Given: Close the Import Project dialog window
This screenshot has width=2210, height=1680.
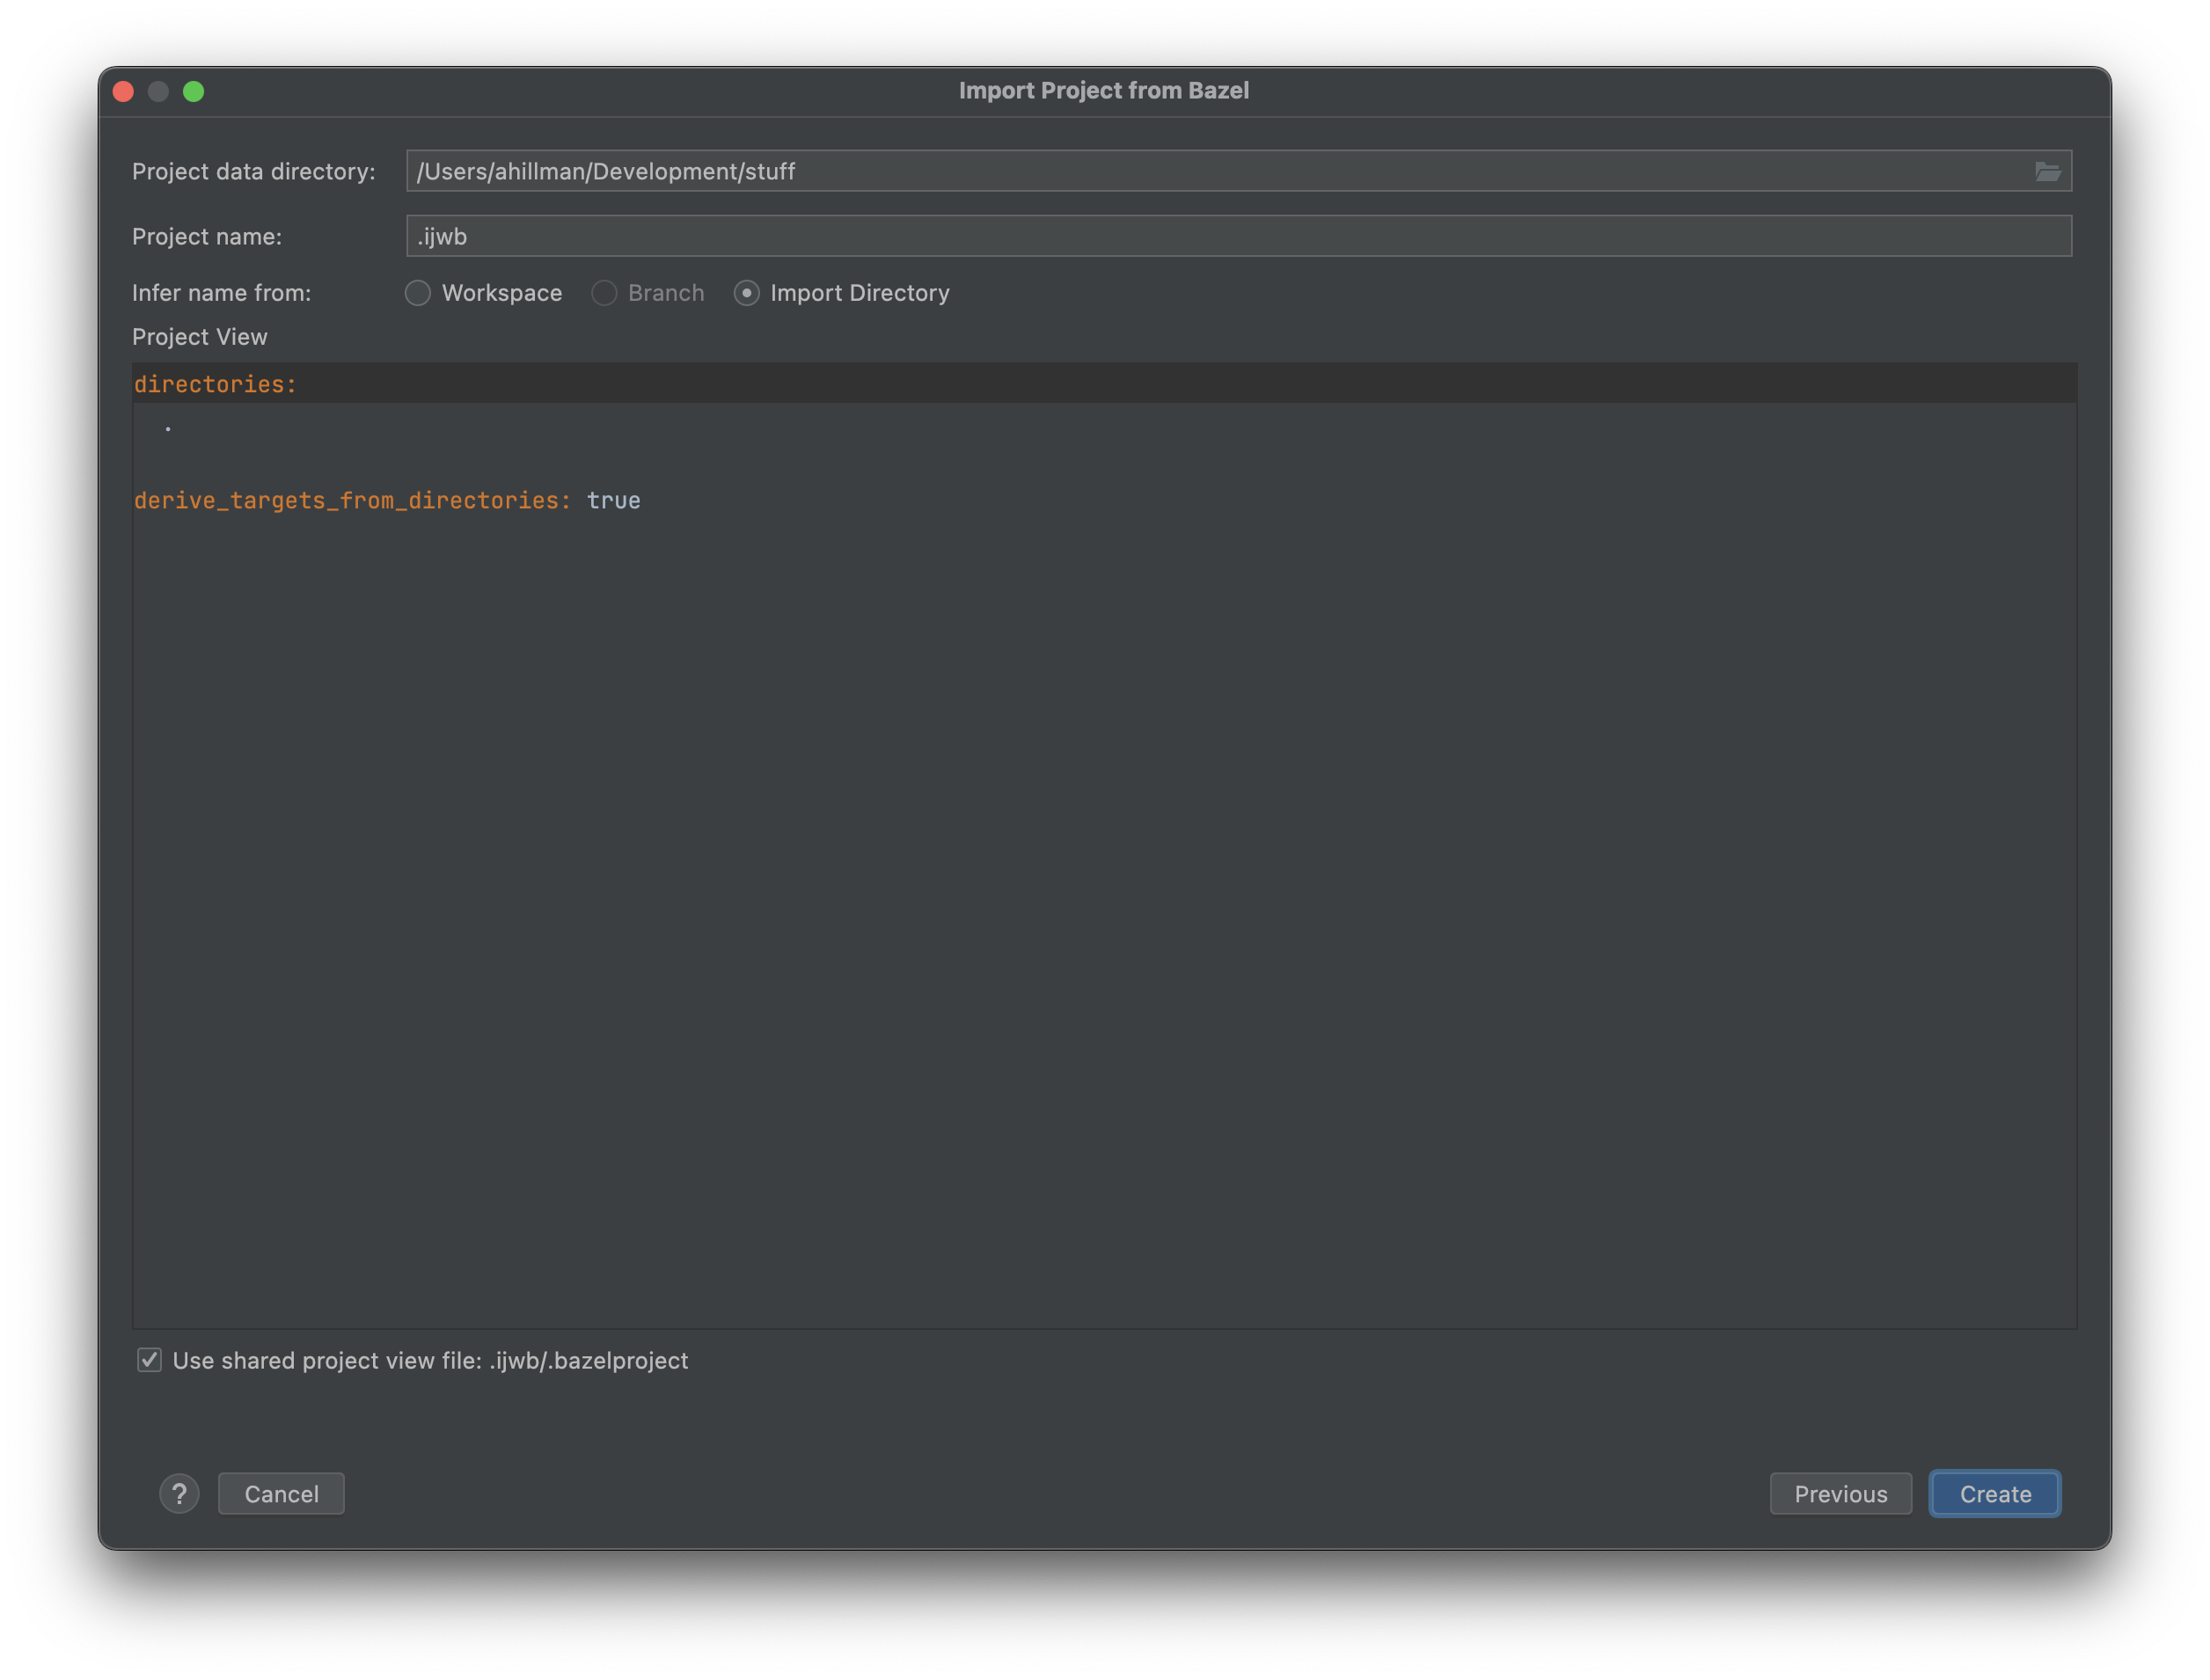Looking at the screenshot, I should pos(123,91).
